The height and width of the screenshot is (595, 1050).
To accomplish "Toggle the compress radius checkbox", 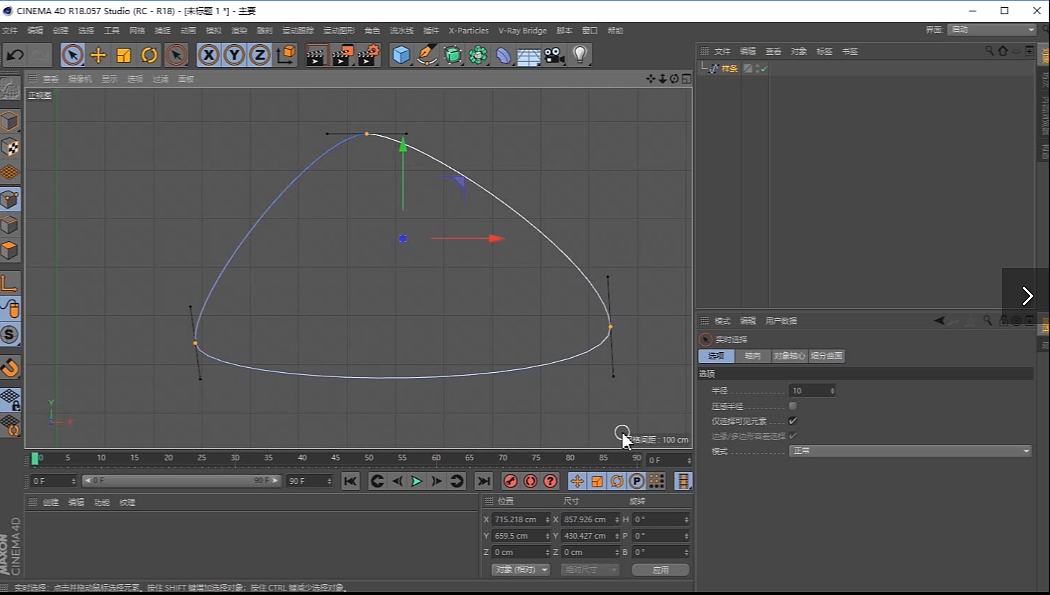I will (793, 406).
